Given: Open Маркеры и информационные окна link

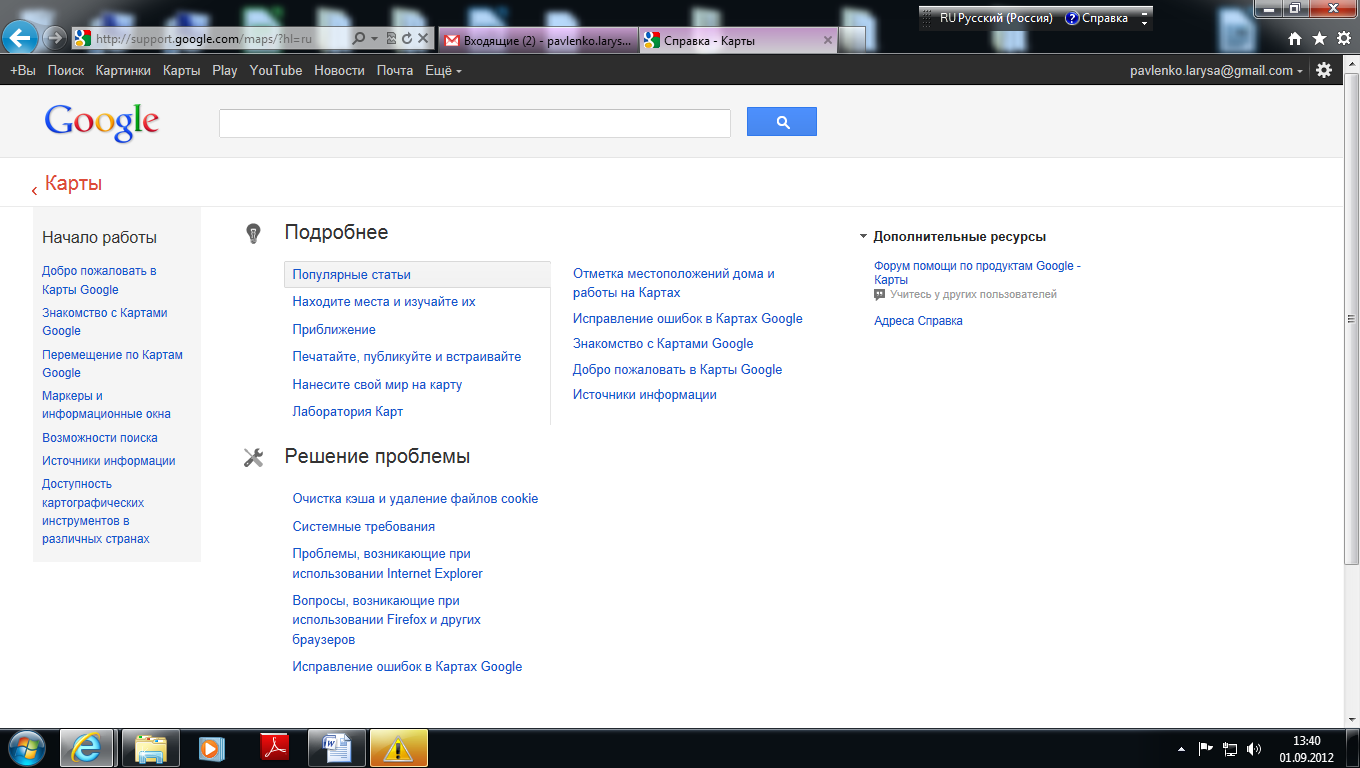Looking at the screenshot, I should click(x=106, y=405).
